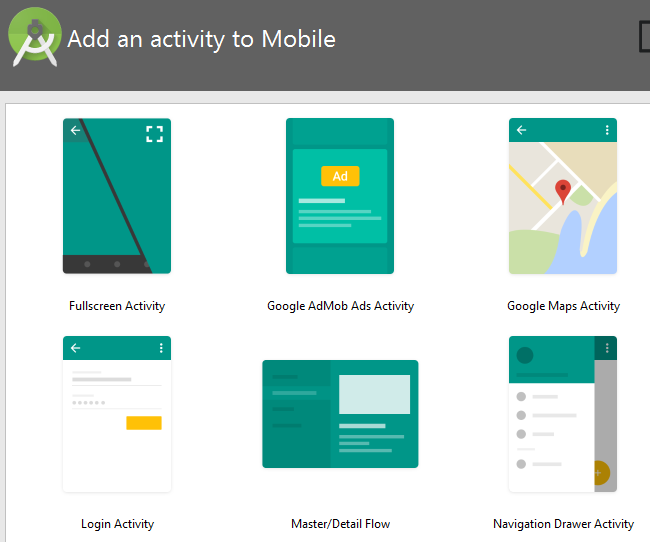This screenshot has height=542, width=650.
Task: Click the "Google AdMob Ads Activity" label
Action: (x=340, y=306)
